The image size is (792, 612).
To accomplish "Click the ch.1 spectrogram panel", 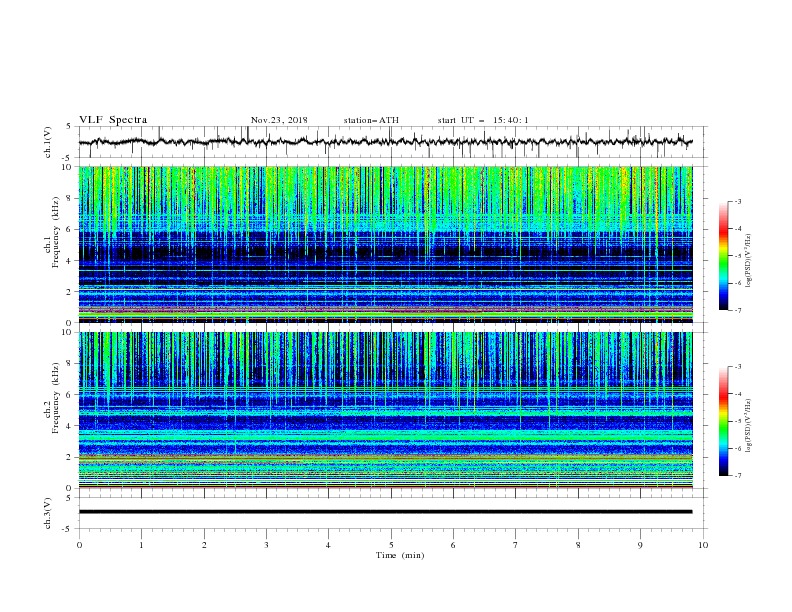I will click(x=386, y=244).
